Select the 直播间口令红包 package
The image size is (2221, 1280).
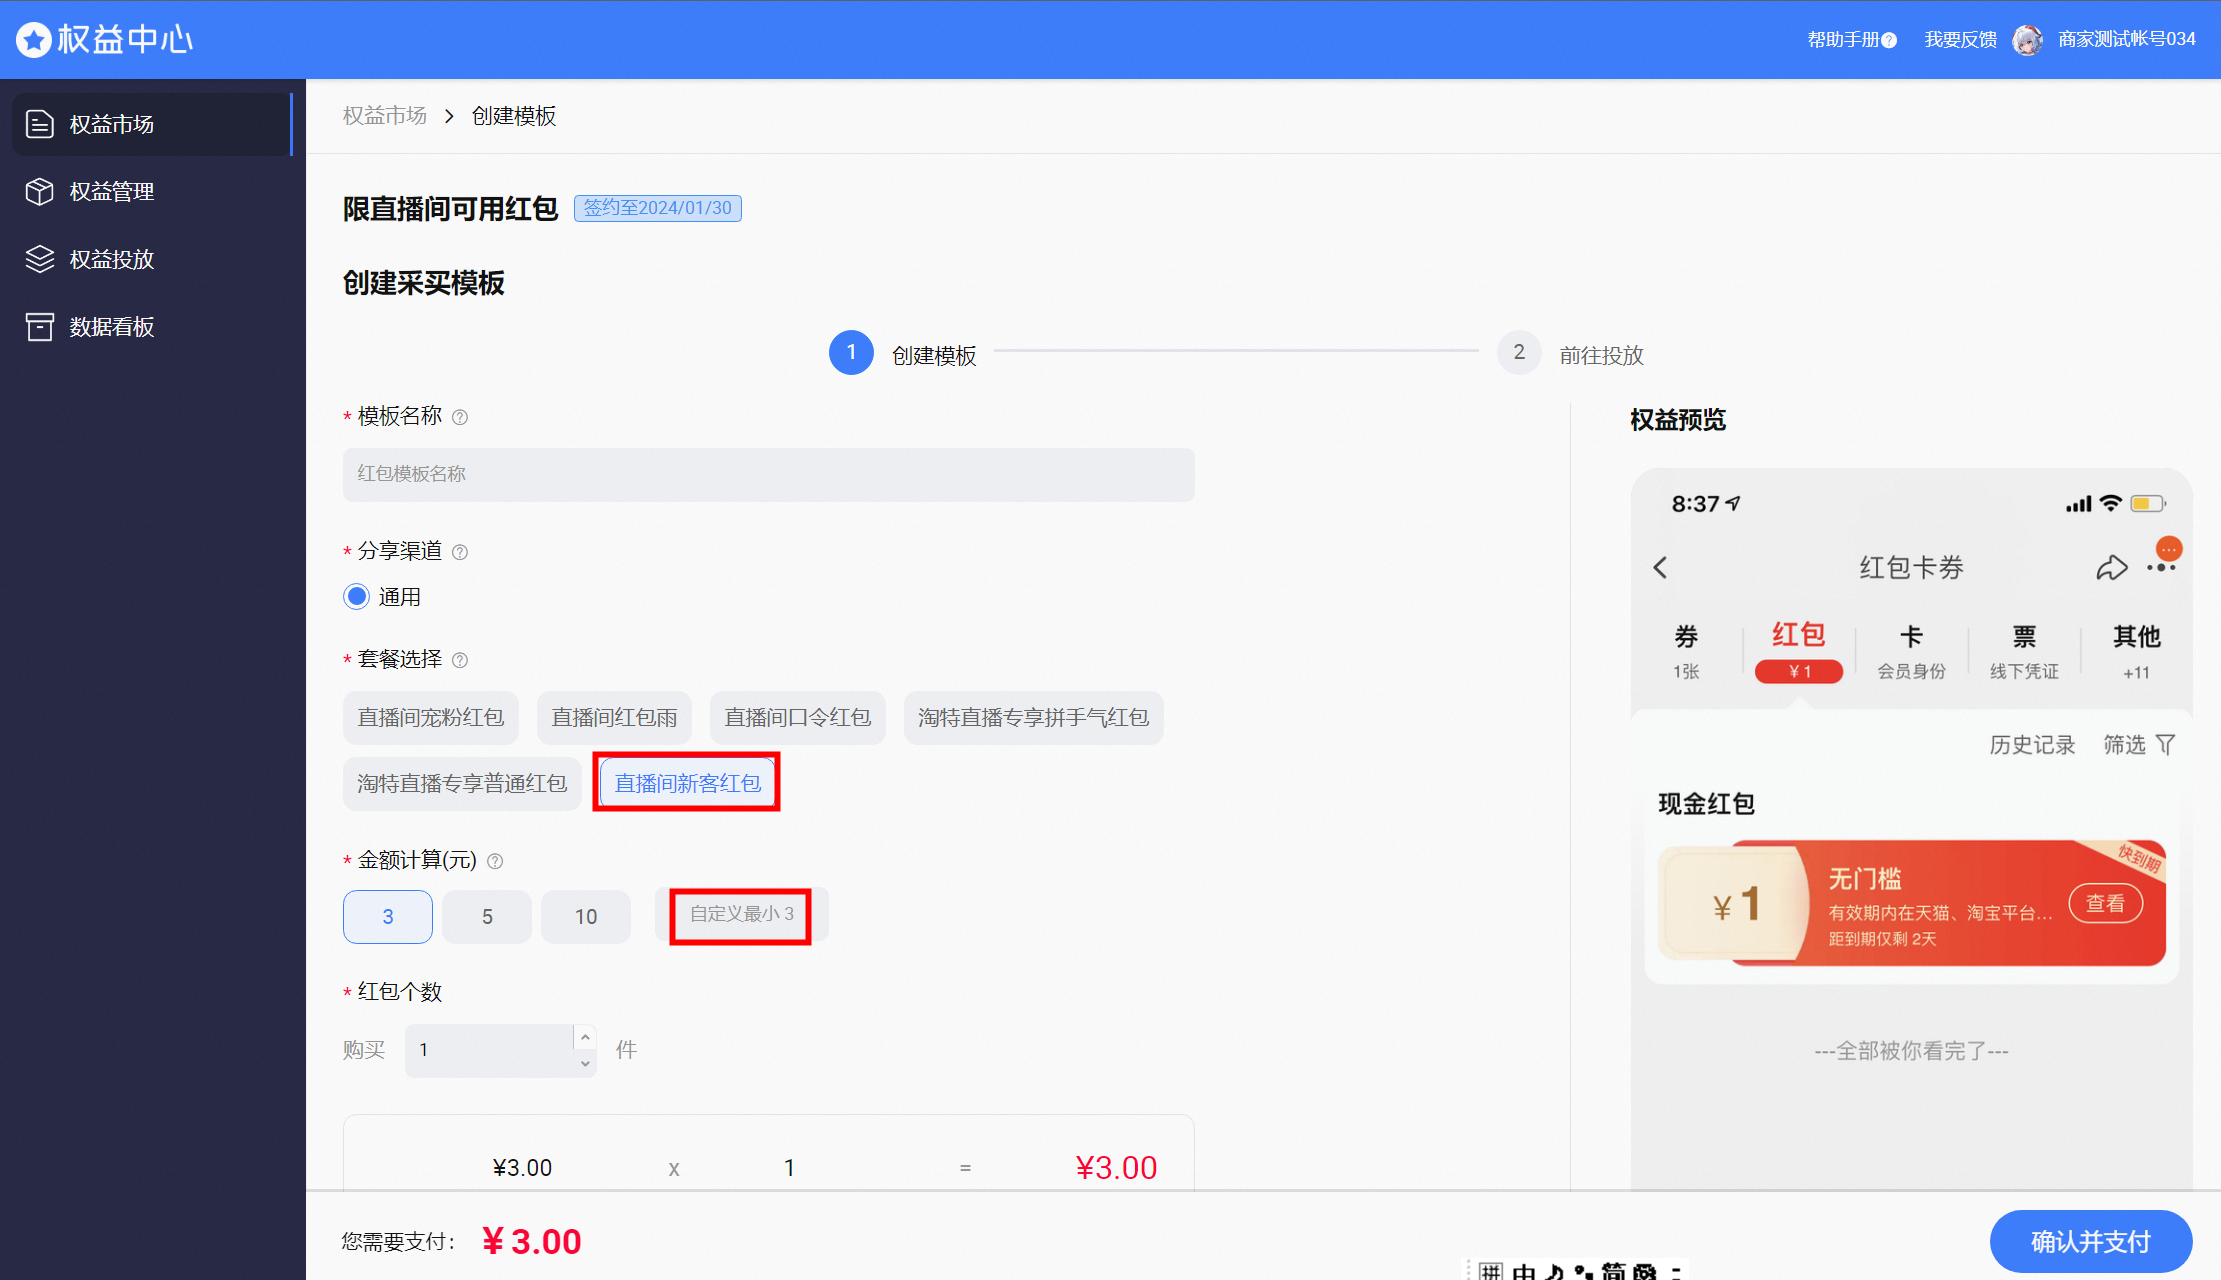point(797,718)
